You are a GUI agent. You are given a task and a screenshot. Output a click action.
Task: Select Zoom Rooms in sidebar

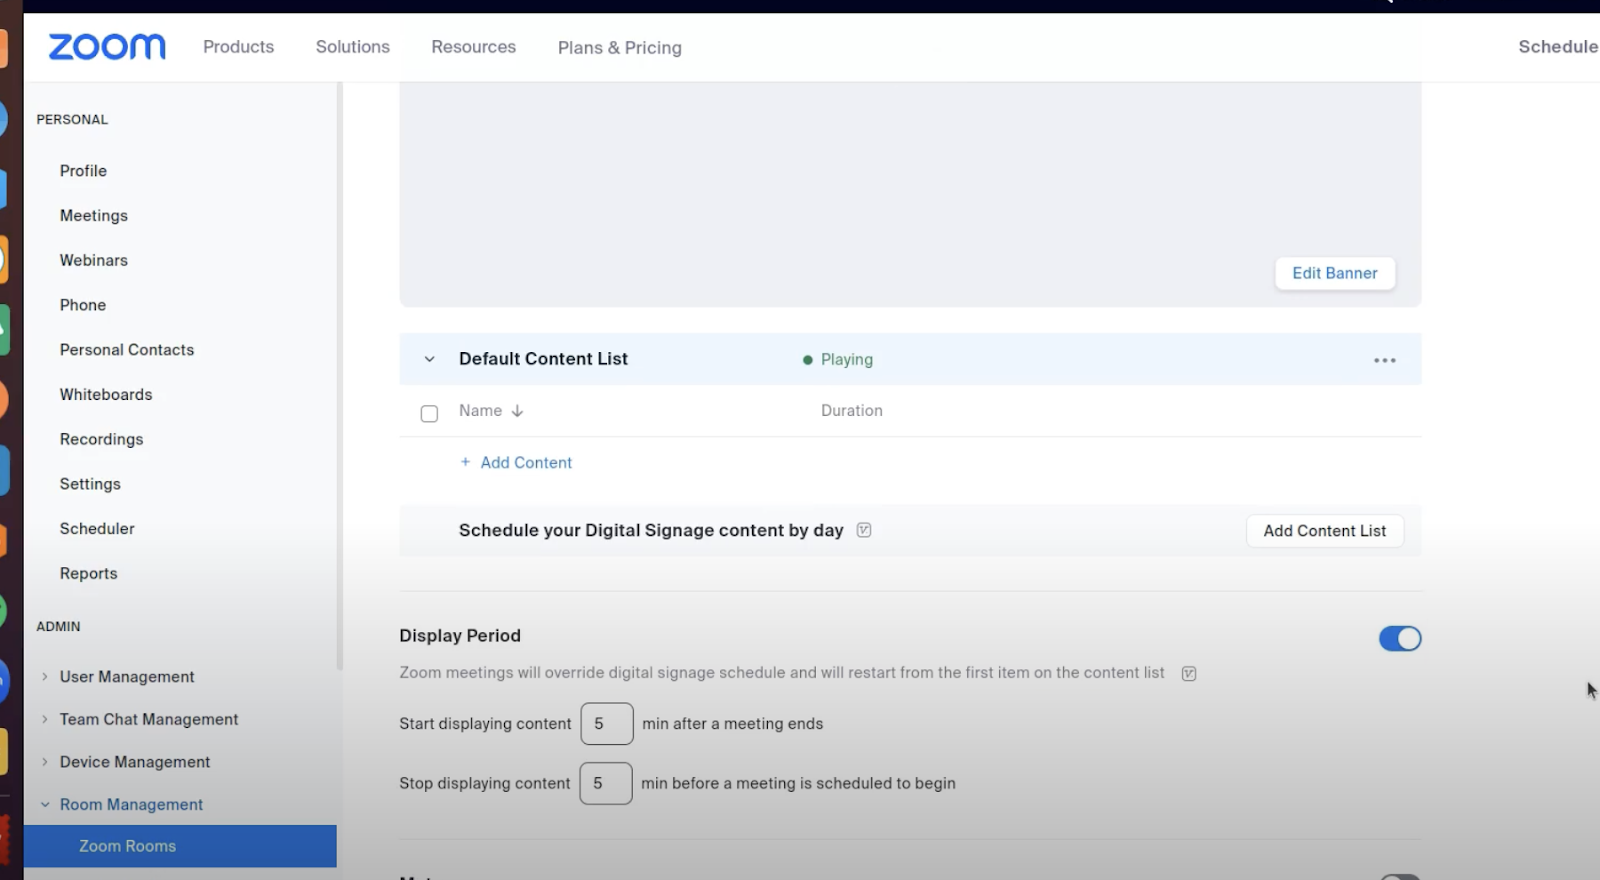pos(180,846)
